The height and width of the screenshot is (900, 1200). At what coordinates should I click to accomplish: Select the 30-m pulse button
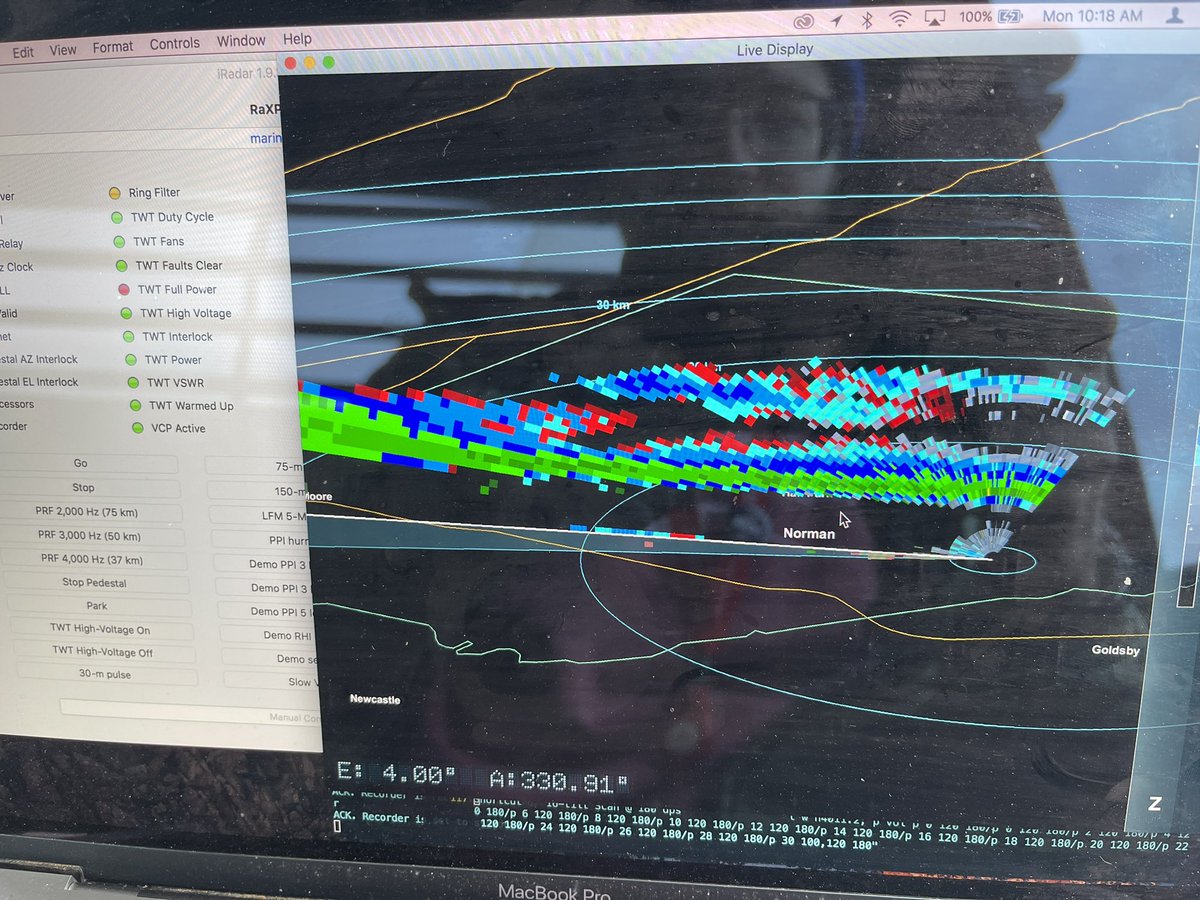click(x=105, y=675)
